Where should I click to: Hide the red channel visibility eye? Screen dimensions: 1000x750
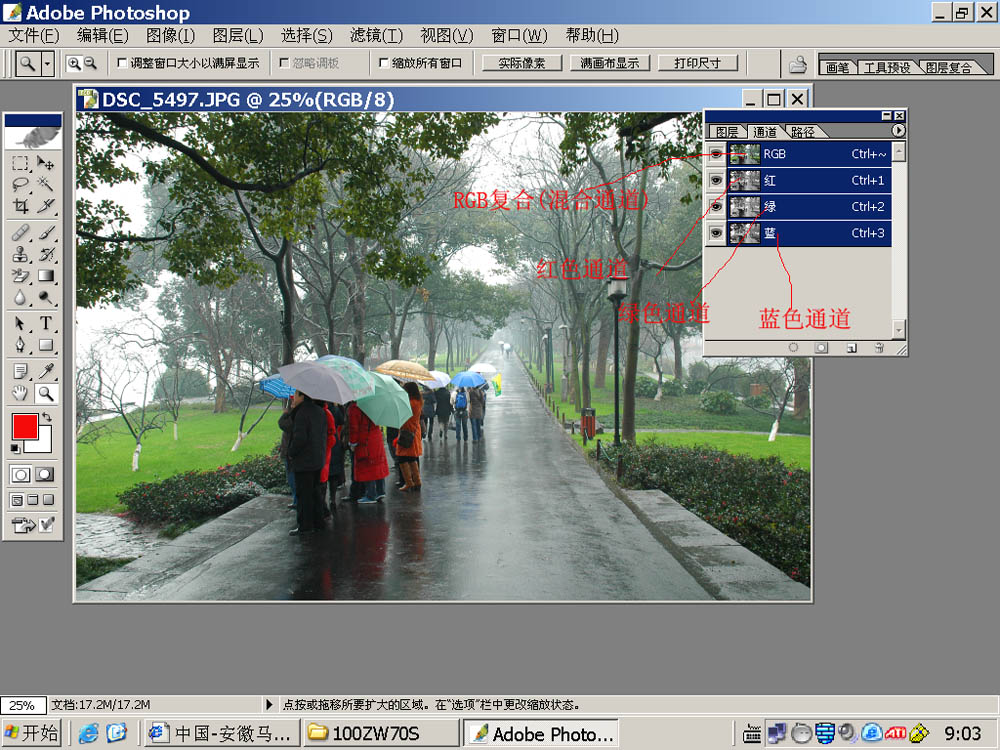tap(715, 181)
